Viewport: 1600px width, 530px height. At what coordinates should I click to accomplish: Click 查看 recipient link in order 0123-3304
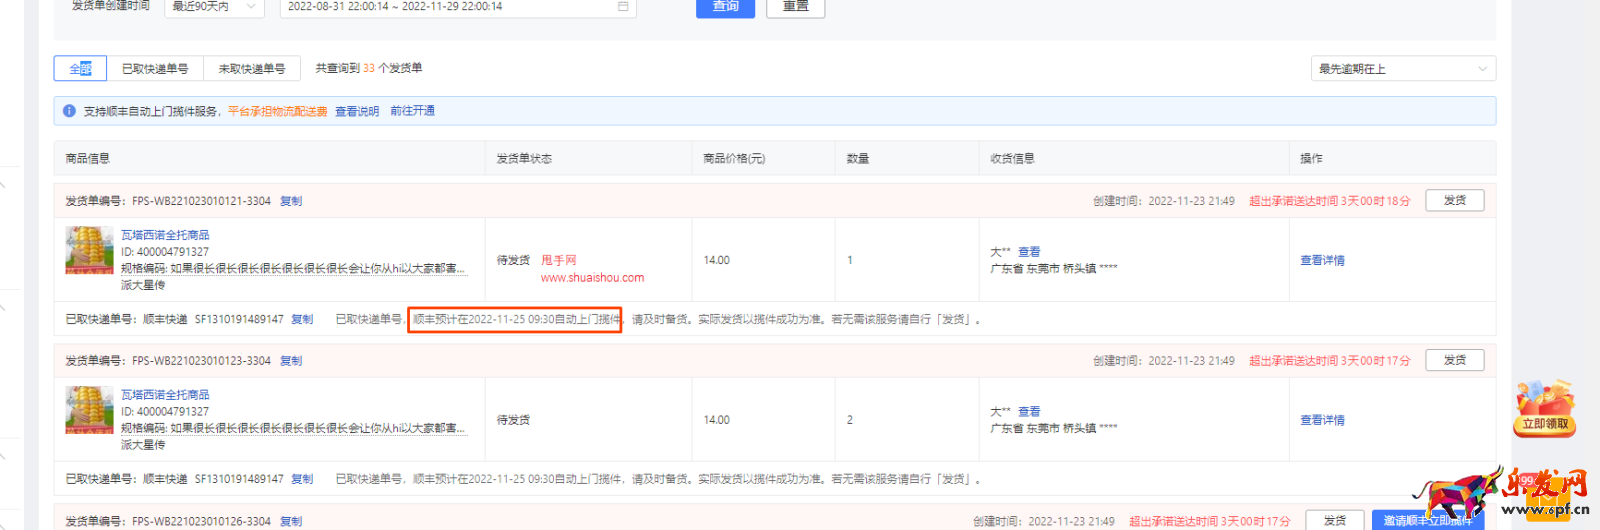click(x=1029, y=412)
